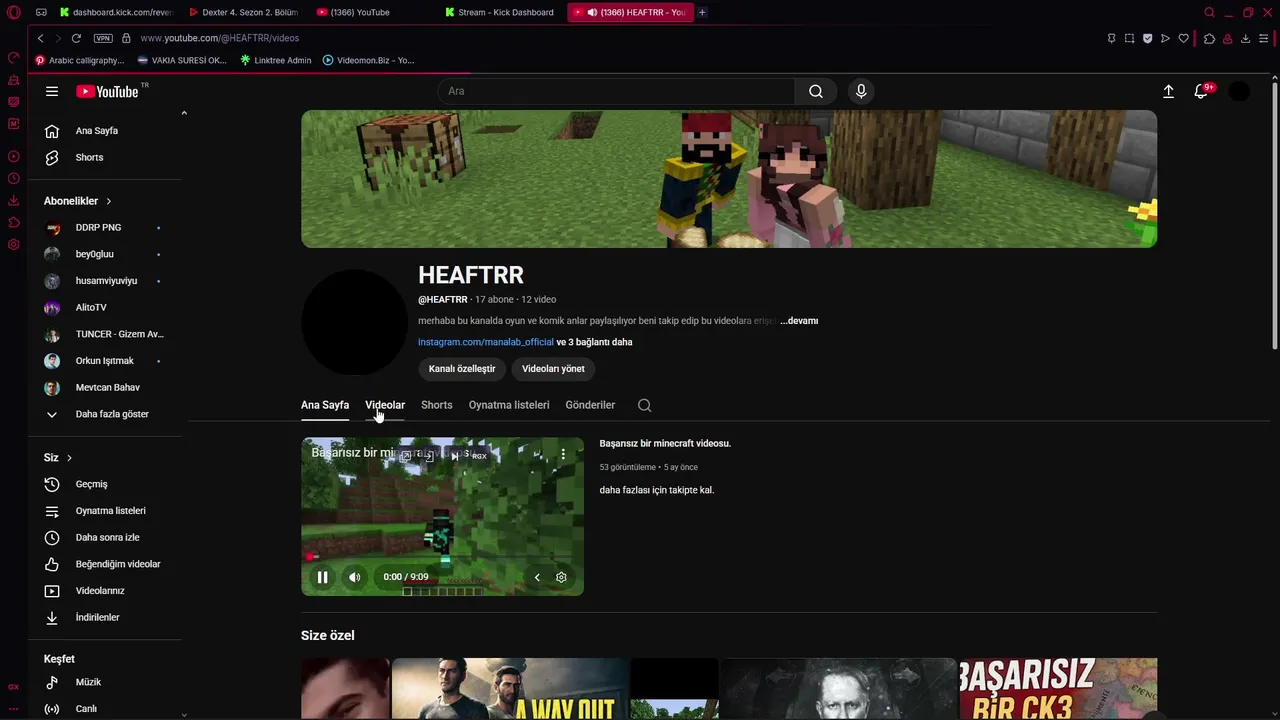Open video settings gear in player

(561, 577)
